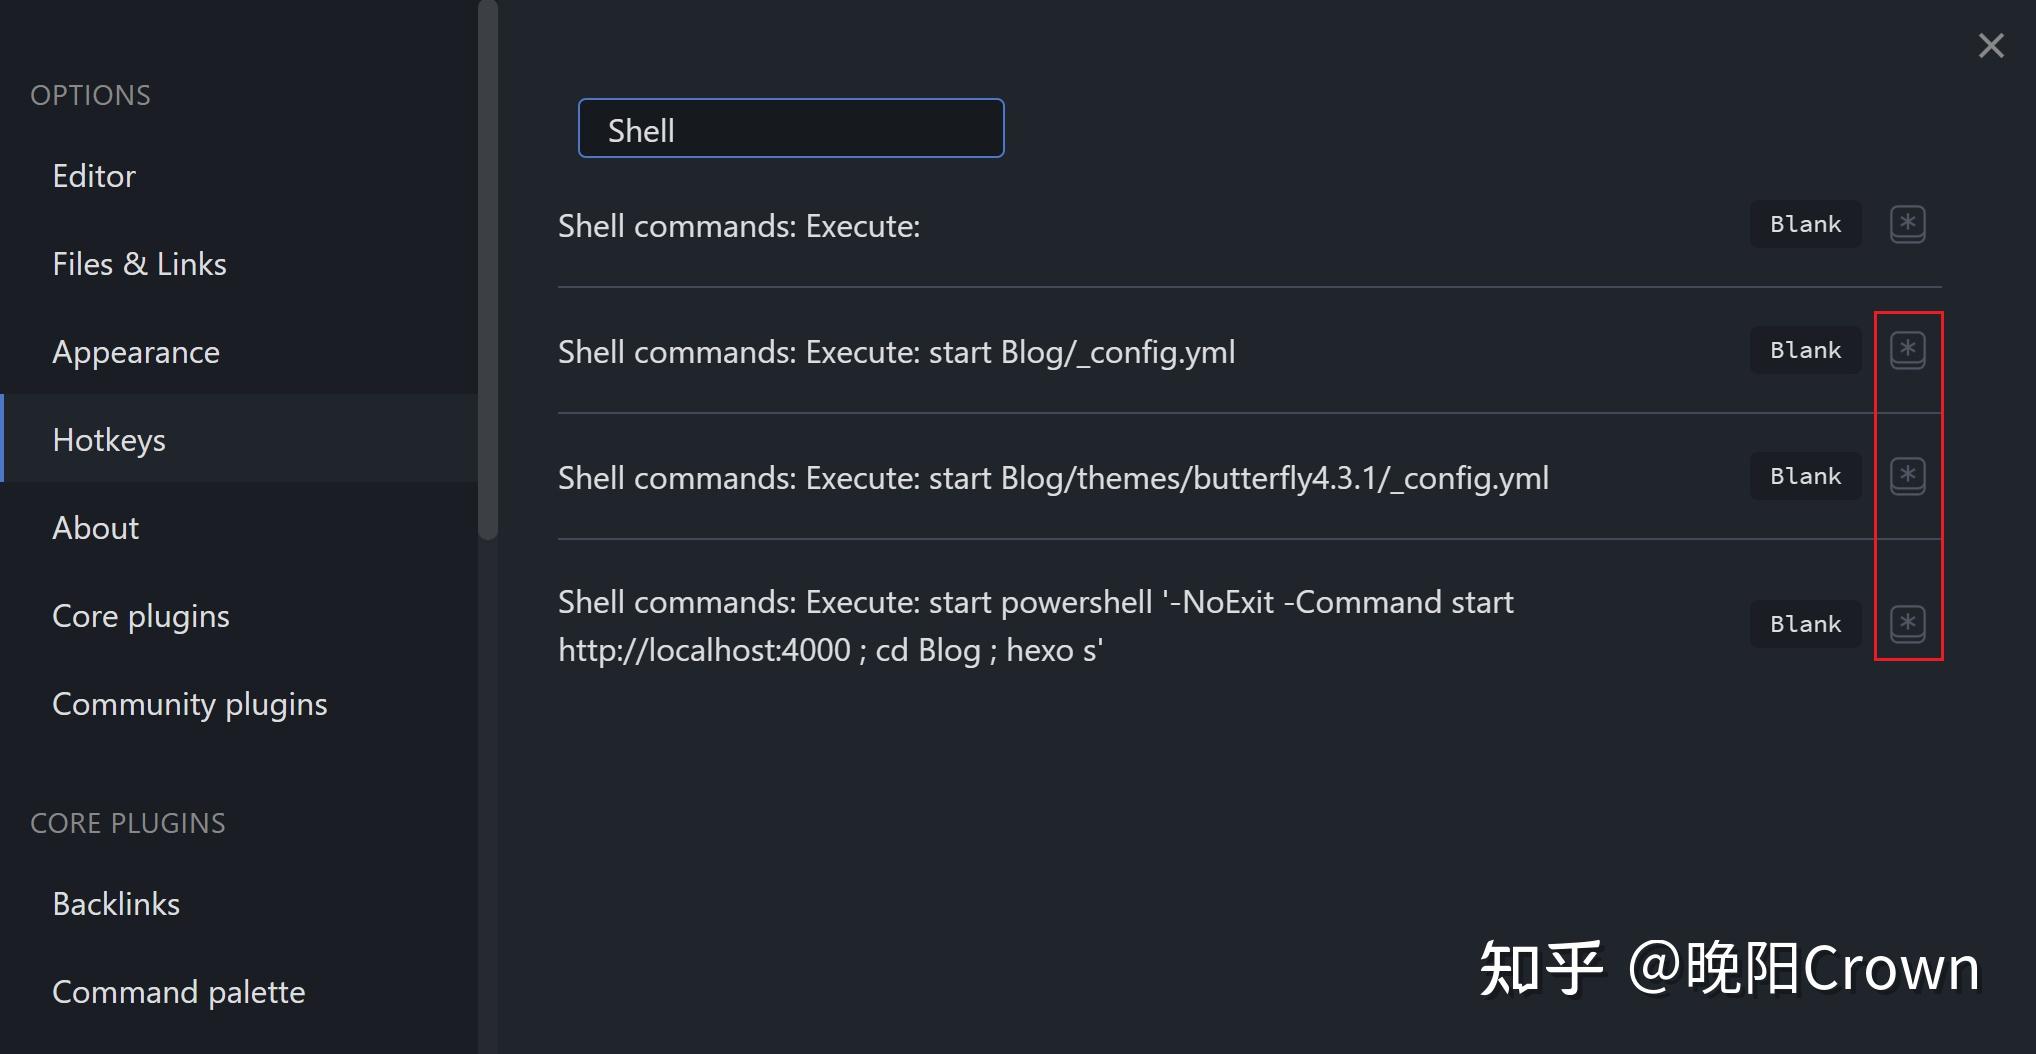The height and width of the screenshot is (1054, 2036).
Task: Close the settings window with X
Action: 1990,46
